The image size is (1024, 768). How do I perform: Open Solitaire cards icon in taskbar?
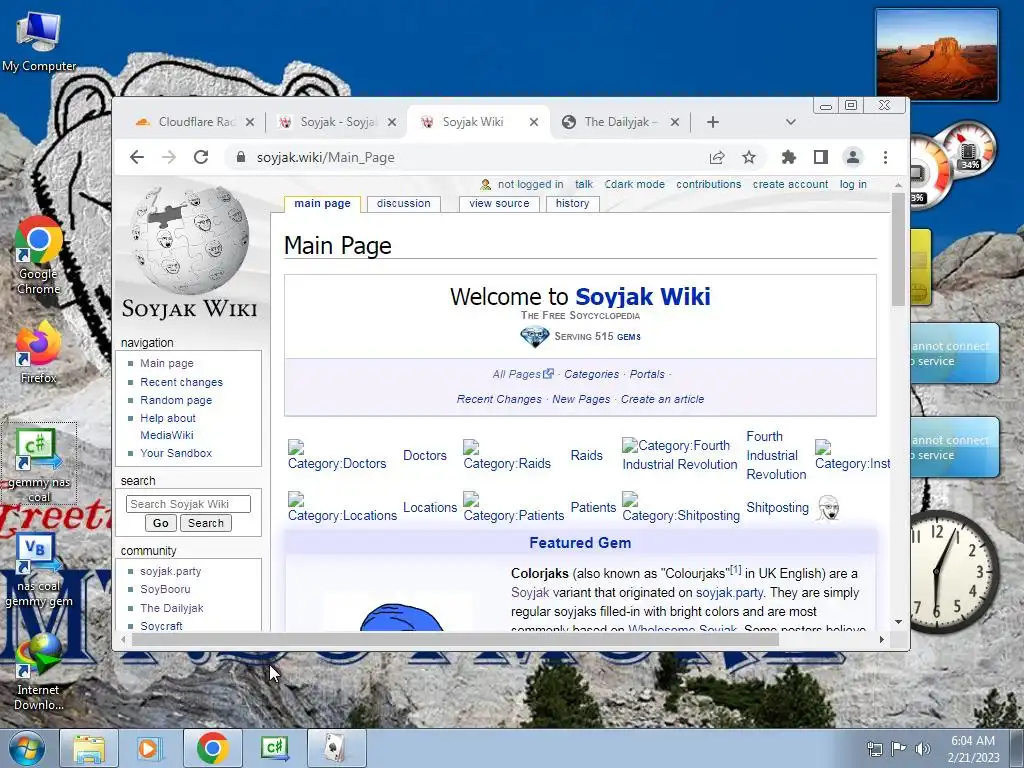(336, 748)
